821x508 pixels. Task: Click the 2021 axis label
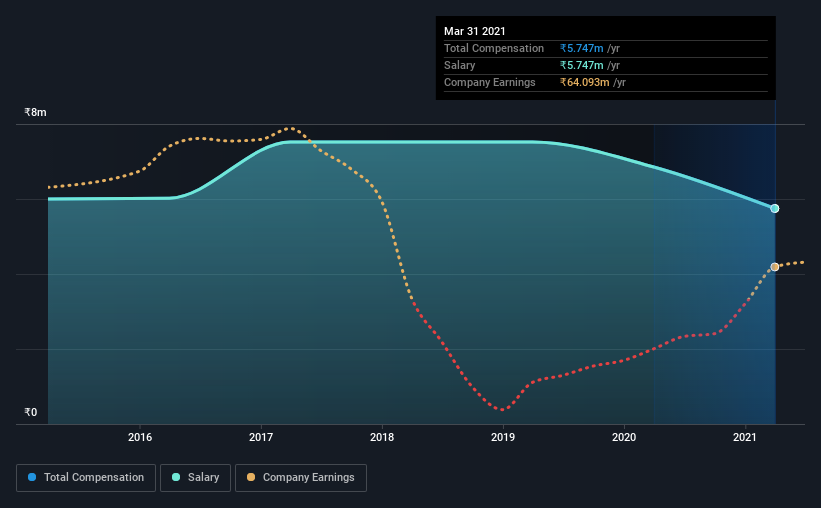pyautogui.click(x=745, y=437)
